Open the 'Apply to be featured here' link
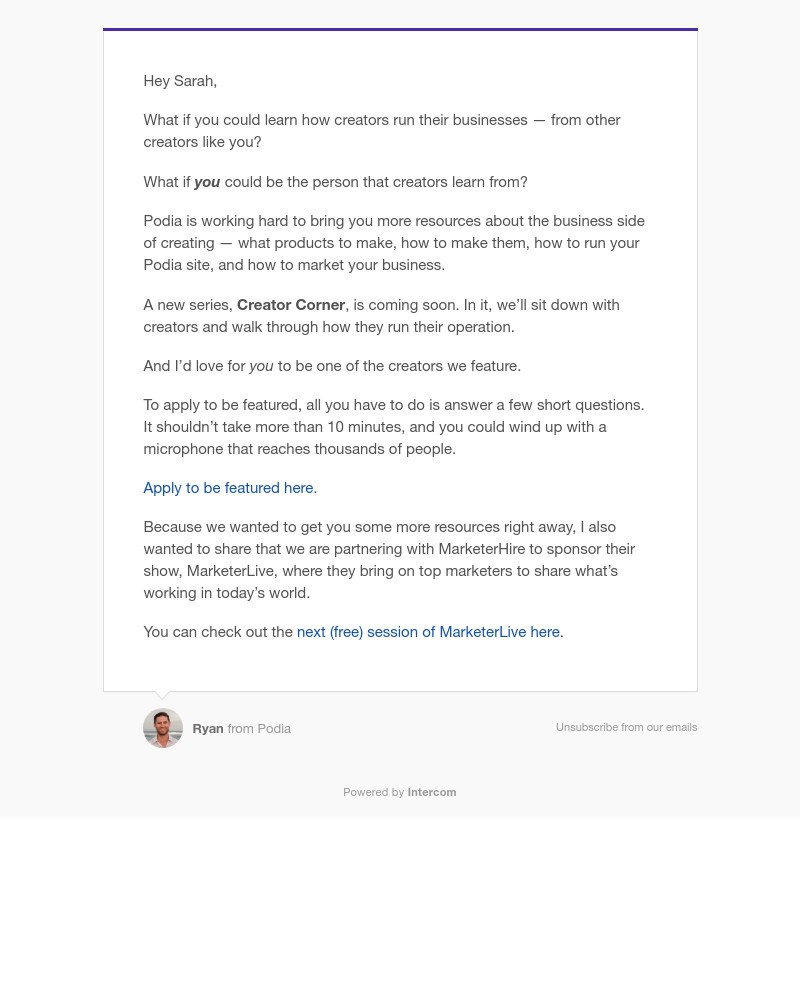The height and width of the screenshot is (1000, 800). (228, 488)
